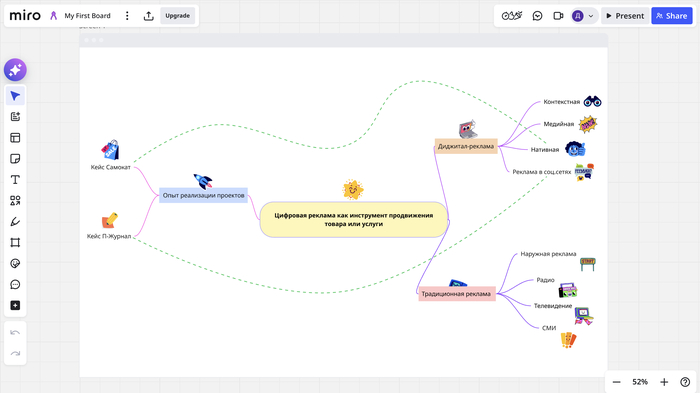Open the user avatar dropdown

click(583, 16)
